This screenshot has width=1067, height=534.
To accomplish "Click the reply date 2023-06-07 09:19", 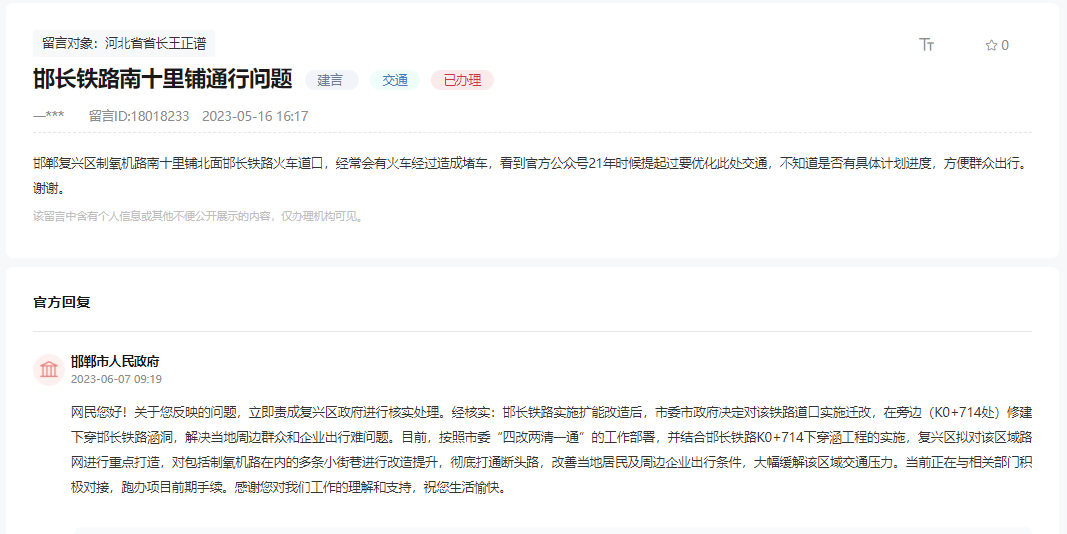I will tap(116, 379).
